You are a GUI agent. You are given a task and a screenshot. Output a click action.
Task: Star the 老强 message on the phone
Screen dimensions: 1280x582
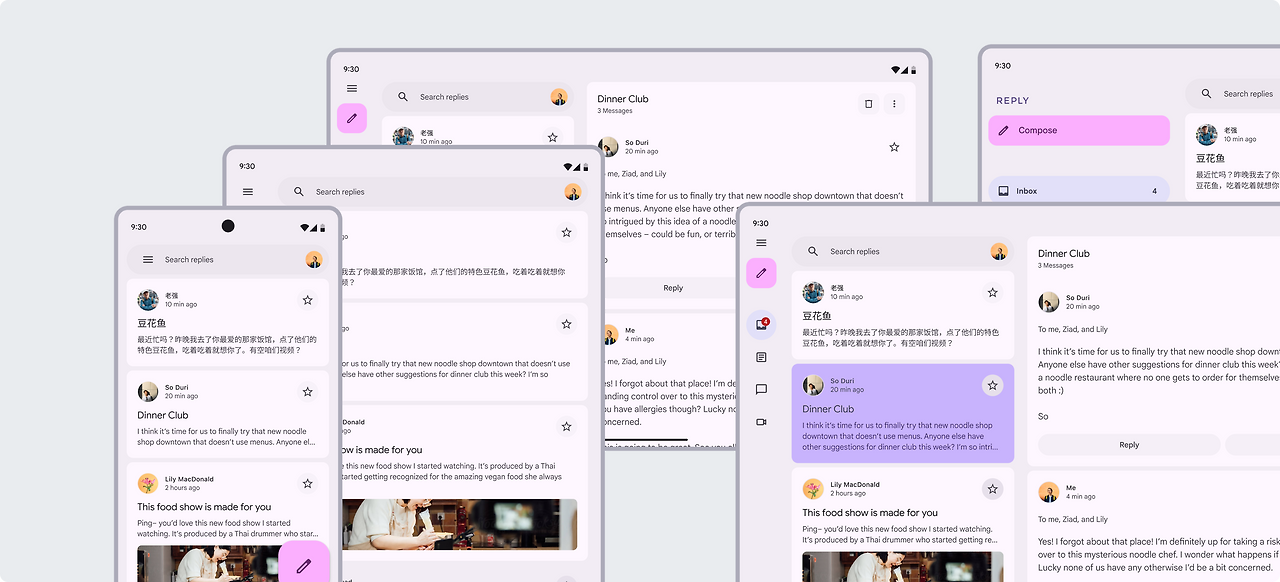tap(307, 300)
